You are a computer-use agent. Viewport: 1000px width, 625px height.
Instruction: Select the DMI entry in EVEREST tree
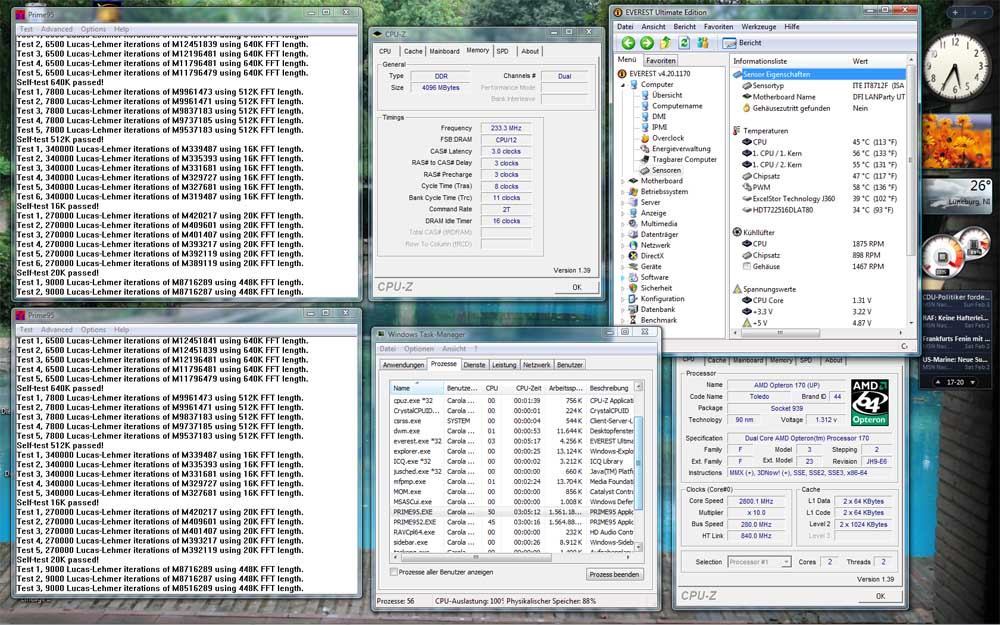(659, 117)
